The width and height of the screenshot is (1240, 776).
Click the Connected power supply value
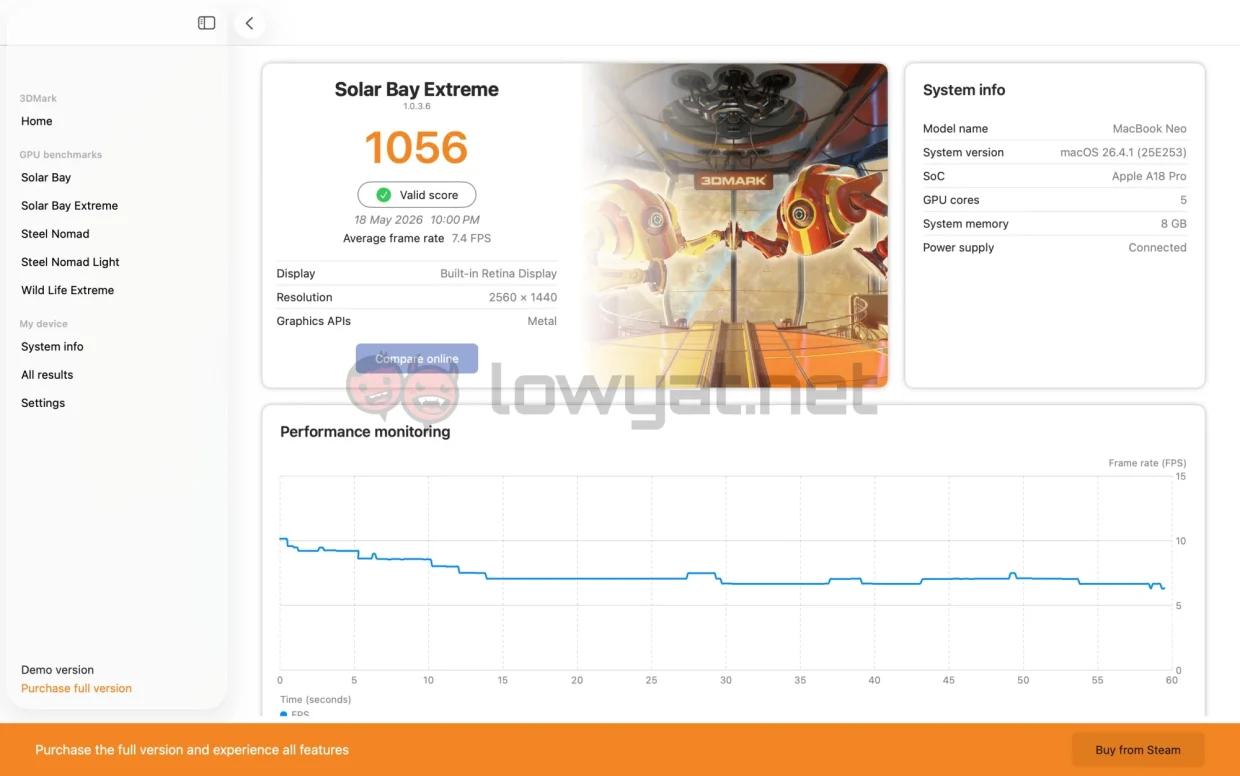pos(1157,248)
